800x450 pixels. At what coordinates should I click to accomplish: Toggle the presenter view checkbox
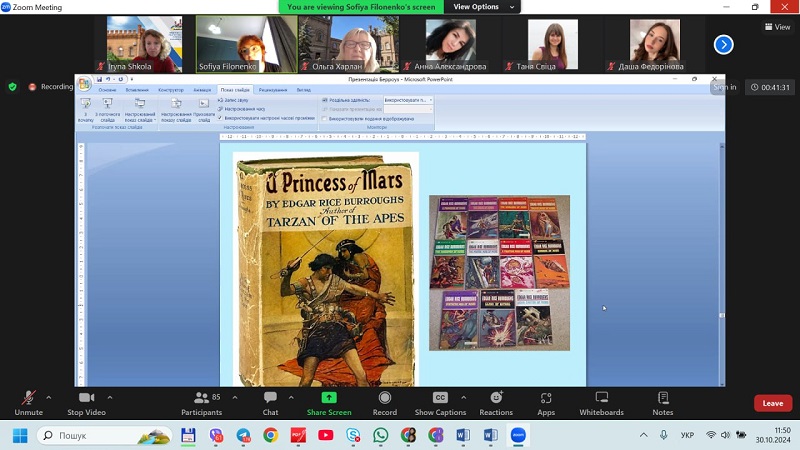[x=324, y=118]
